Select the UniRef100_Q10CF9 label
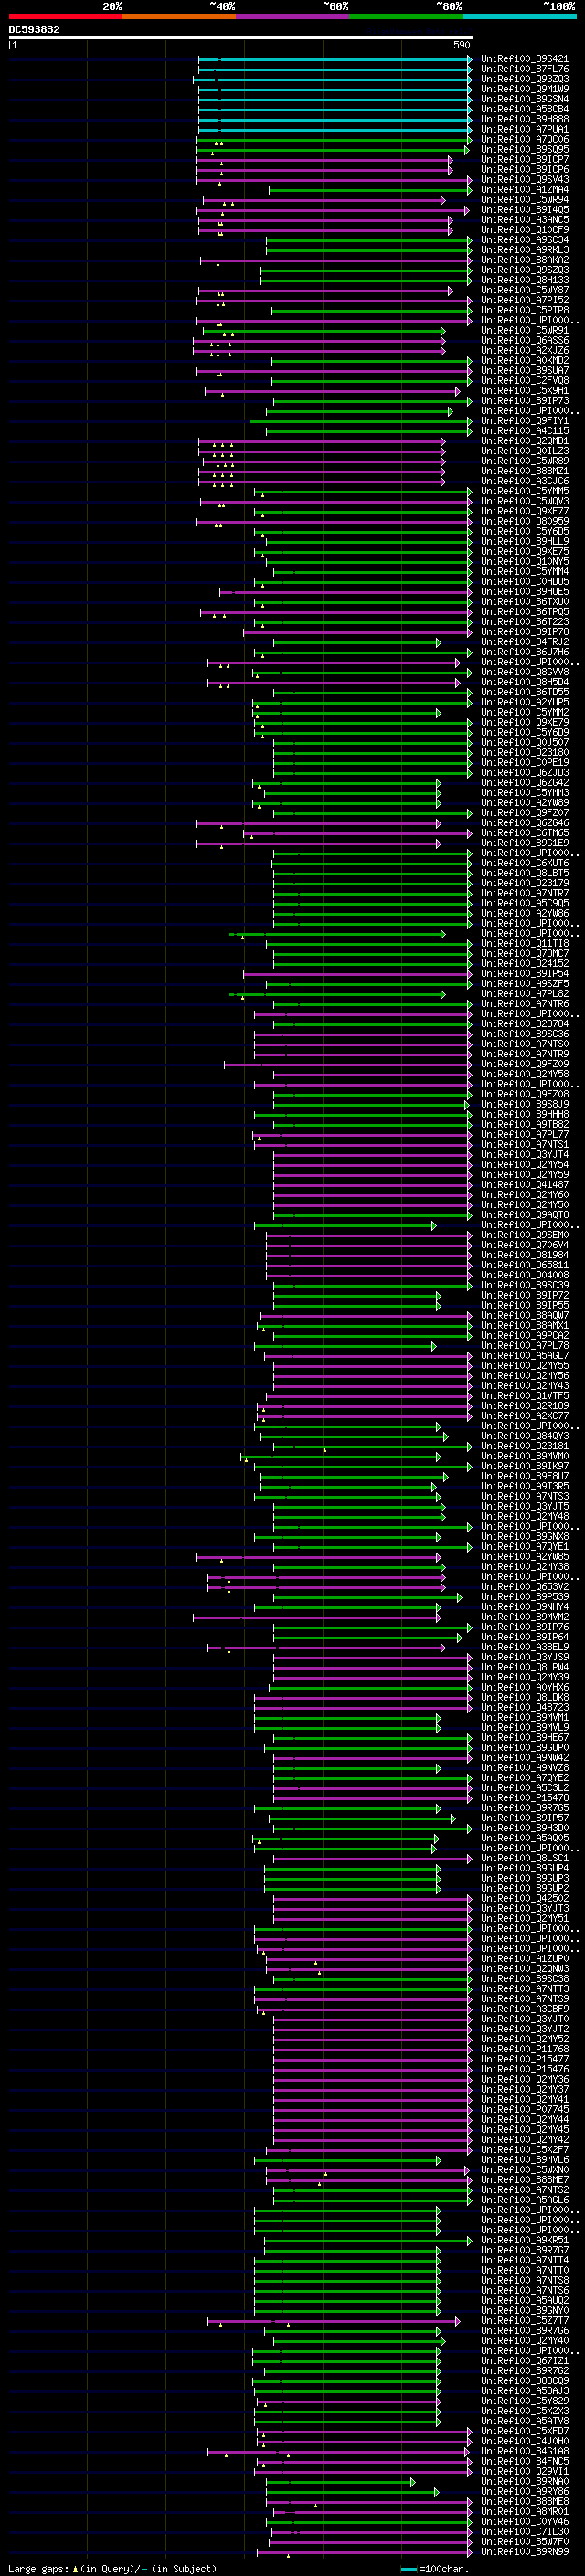Screen dimensions: 585x2576 [x=525, y=229]
